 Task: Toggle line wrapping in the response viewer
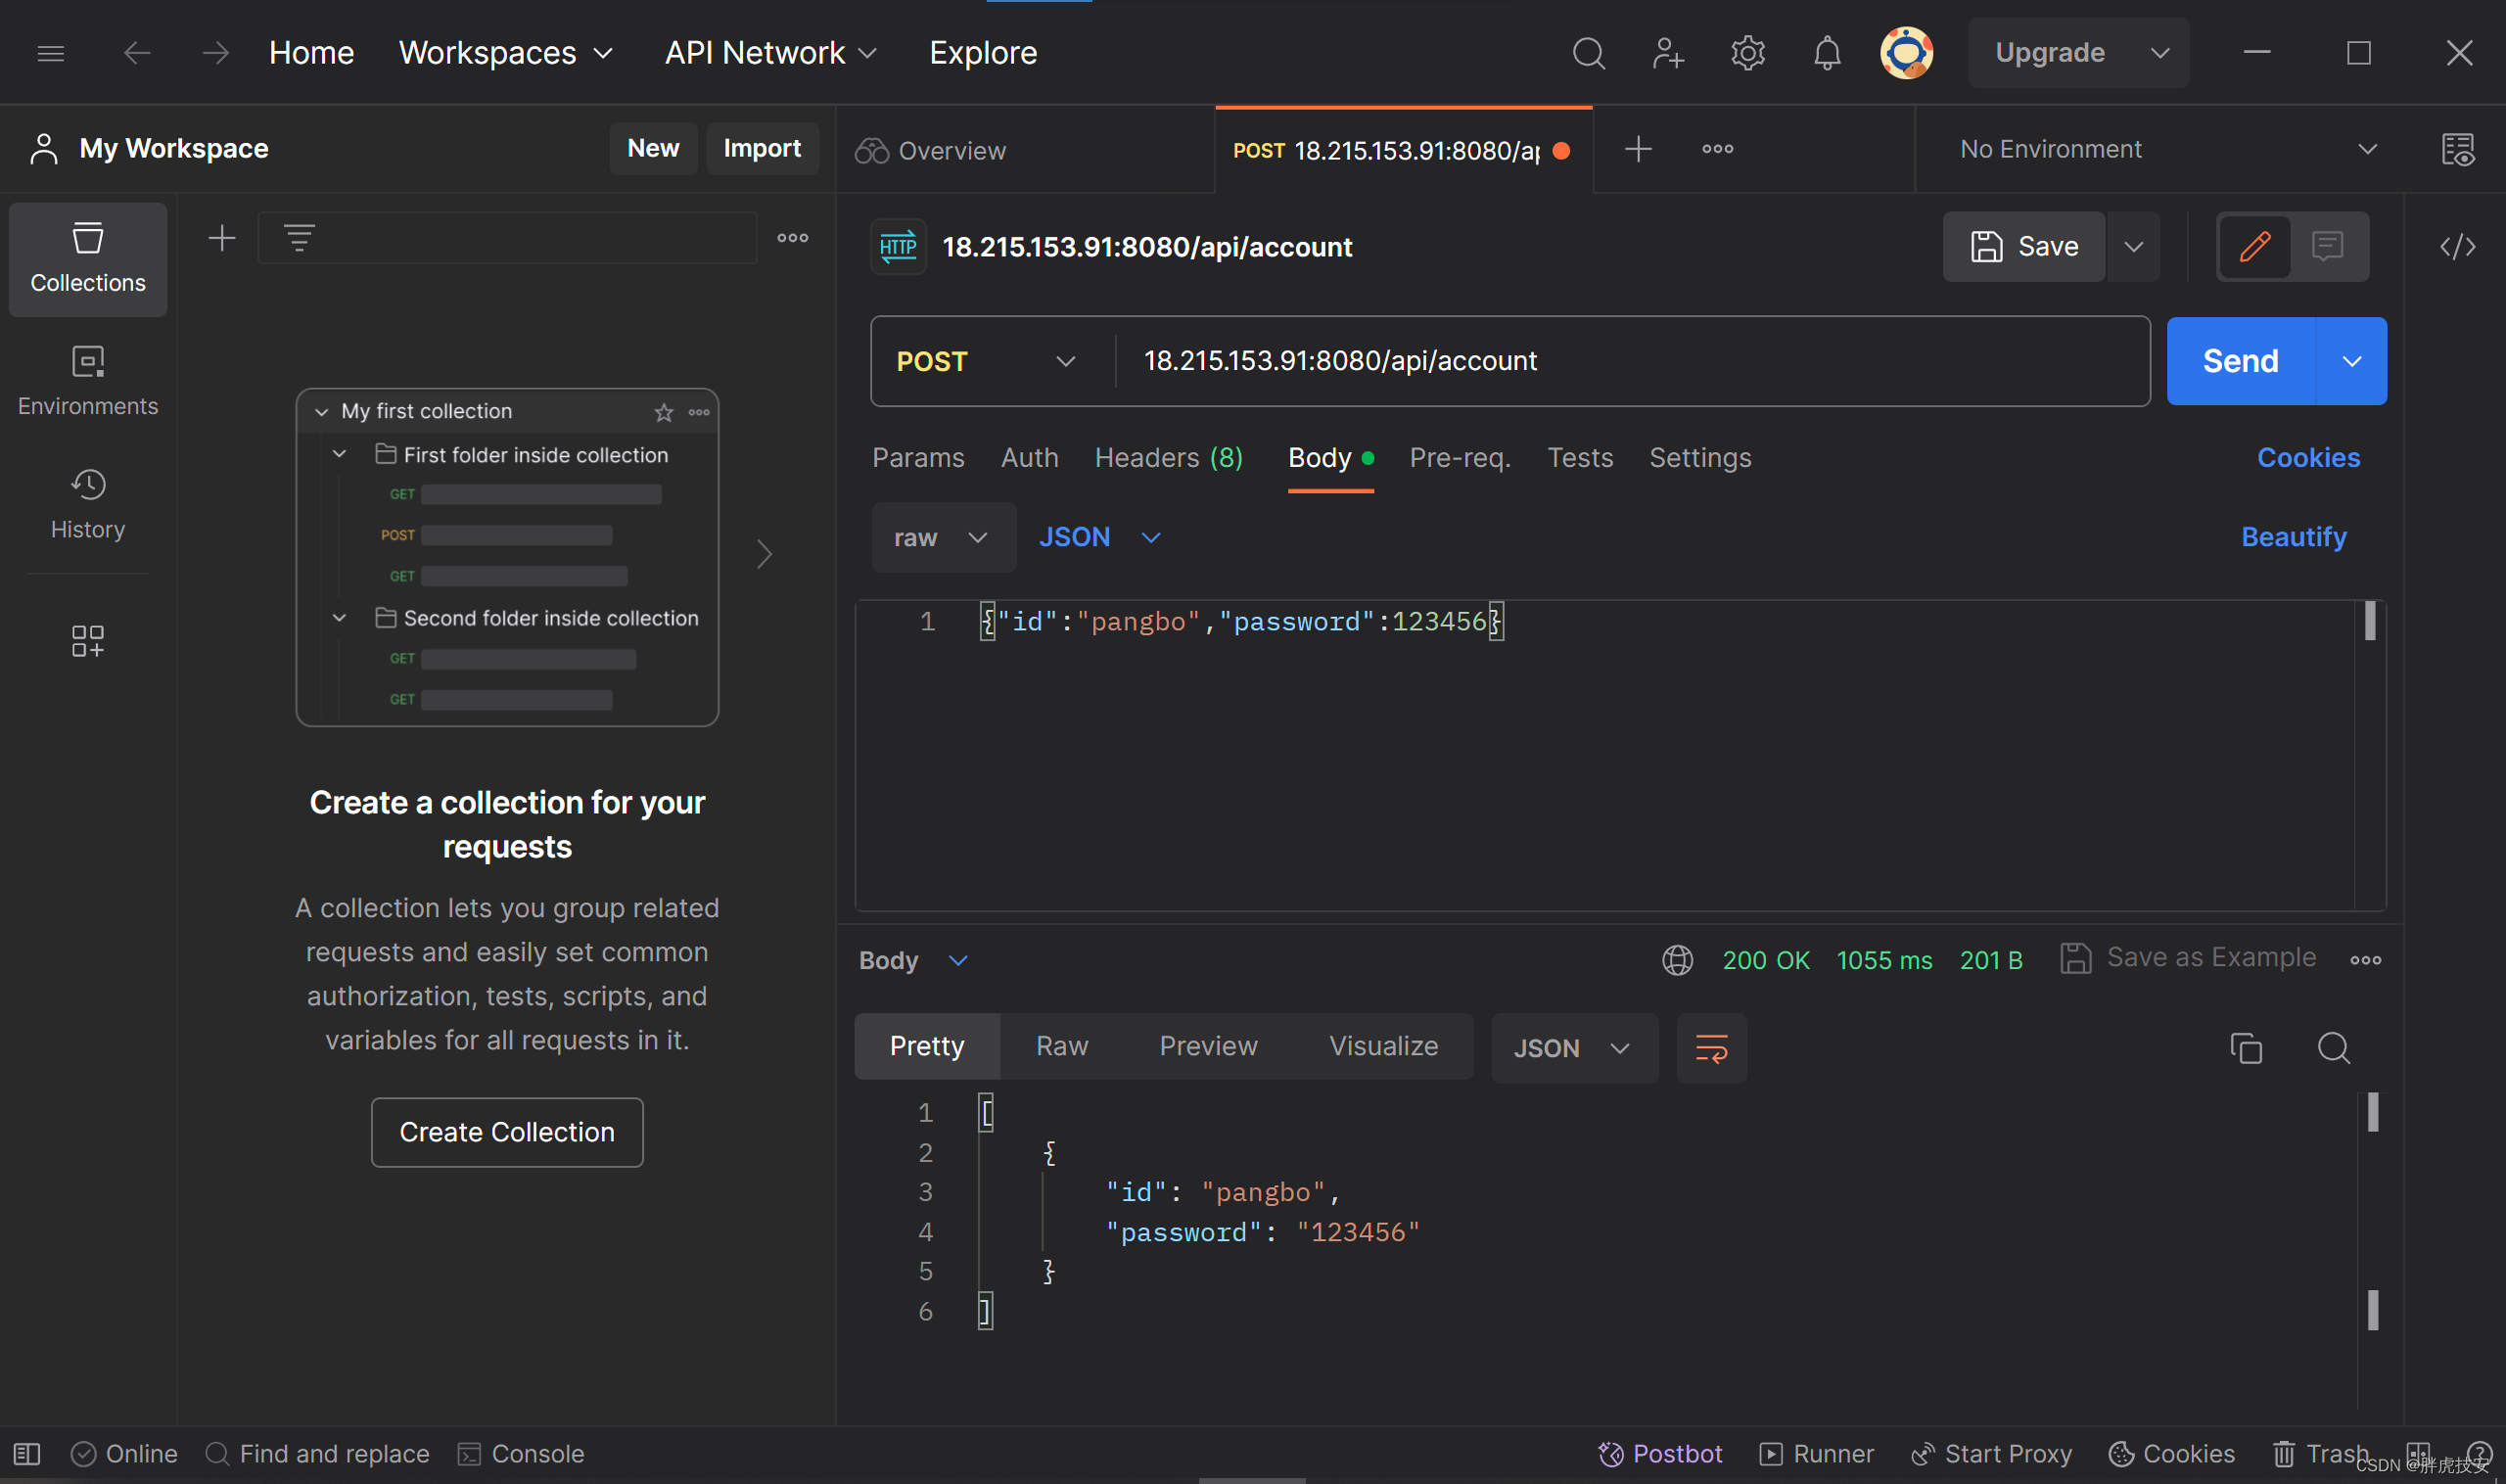[x=1711, y=1048]
